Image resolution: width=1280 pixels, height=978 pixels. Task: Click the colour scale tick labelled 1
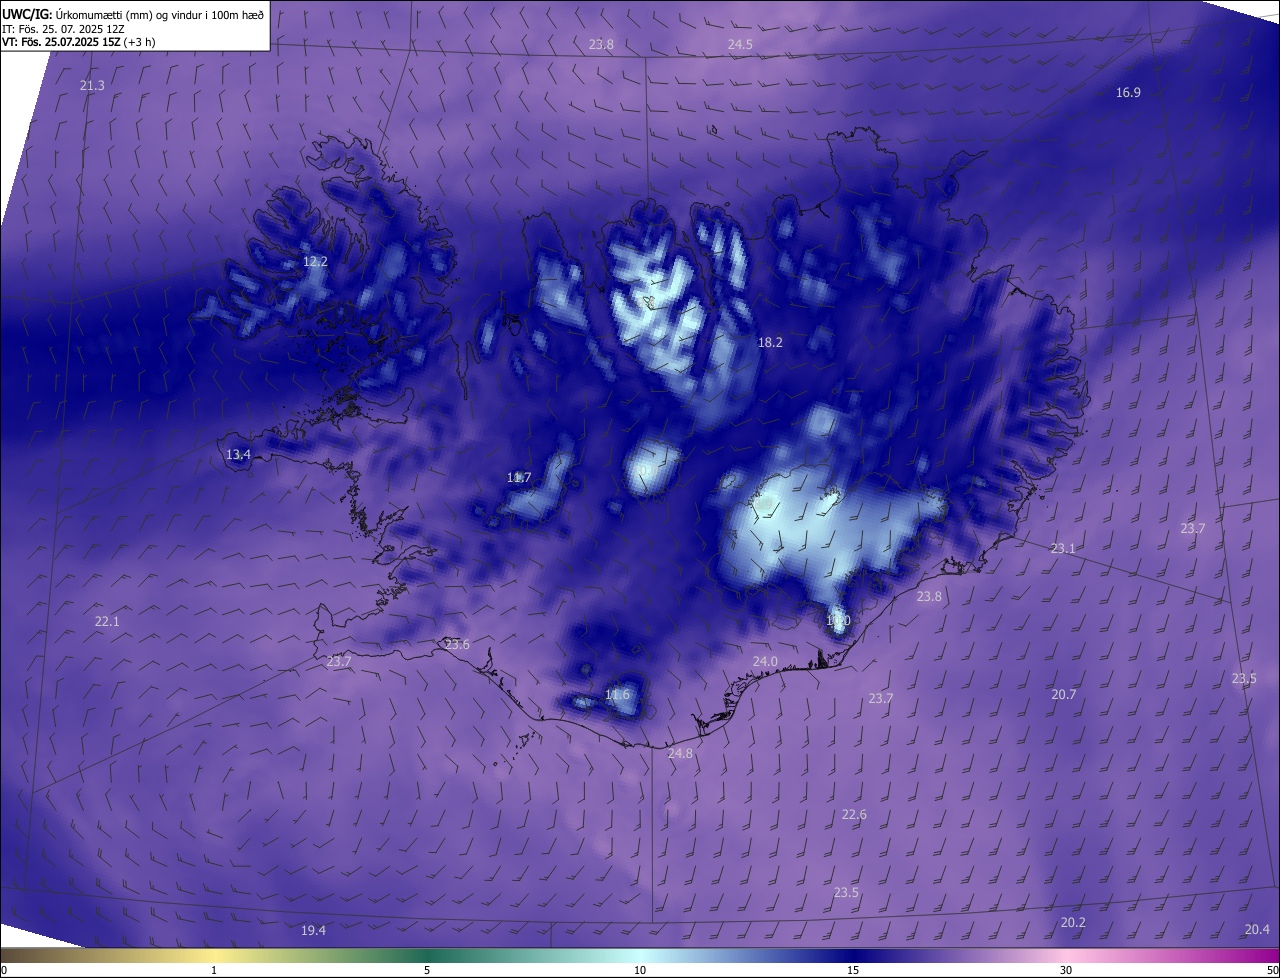click(214, 970)
